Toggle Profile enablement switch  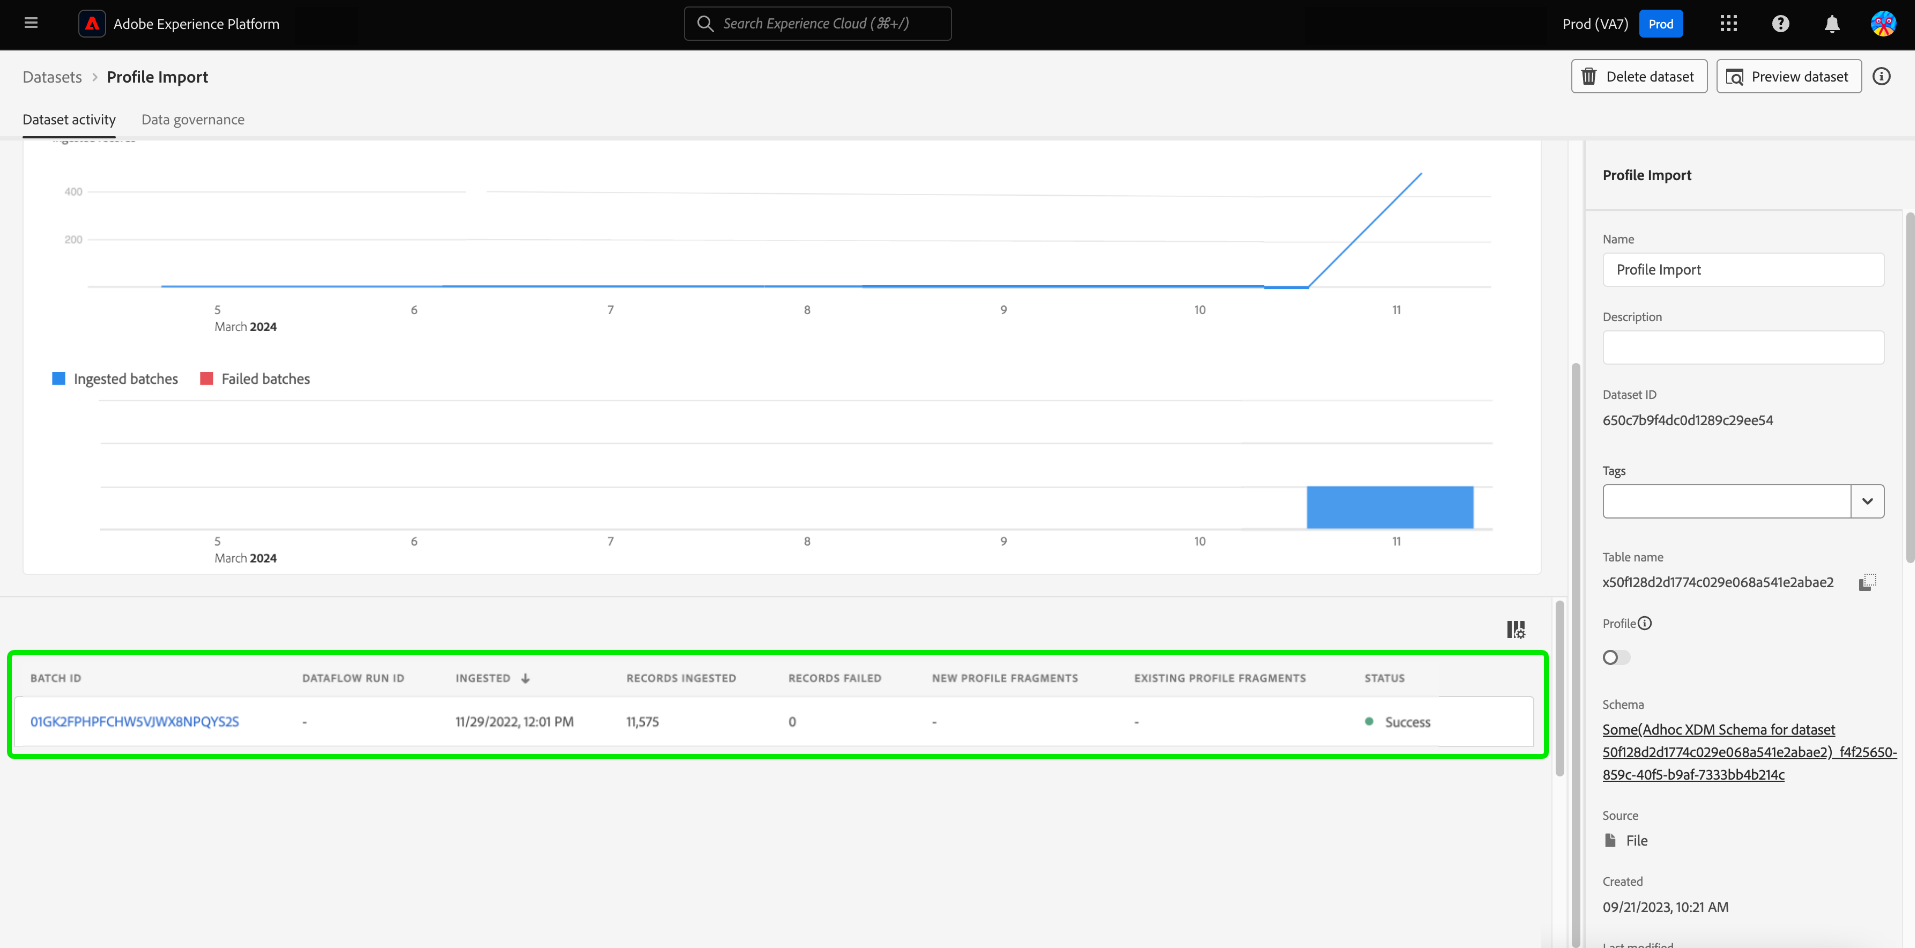pos(1616,657)
